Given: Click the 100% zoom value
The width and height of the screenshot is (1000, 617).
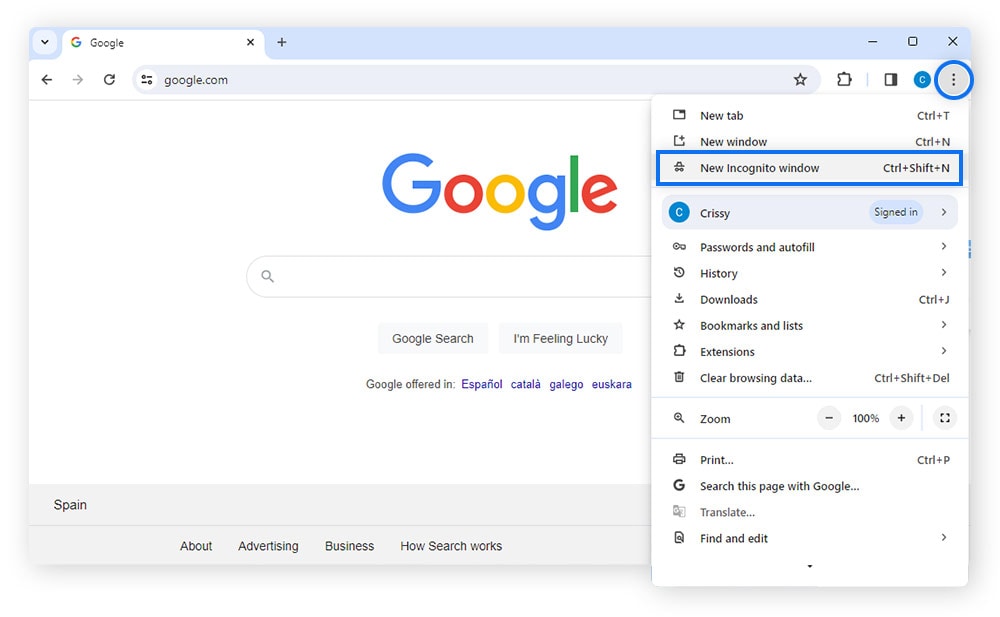Looking at the screenshot, I should [865, 419].
